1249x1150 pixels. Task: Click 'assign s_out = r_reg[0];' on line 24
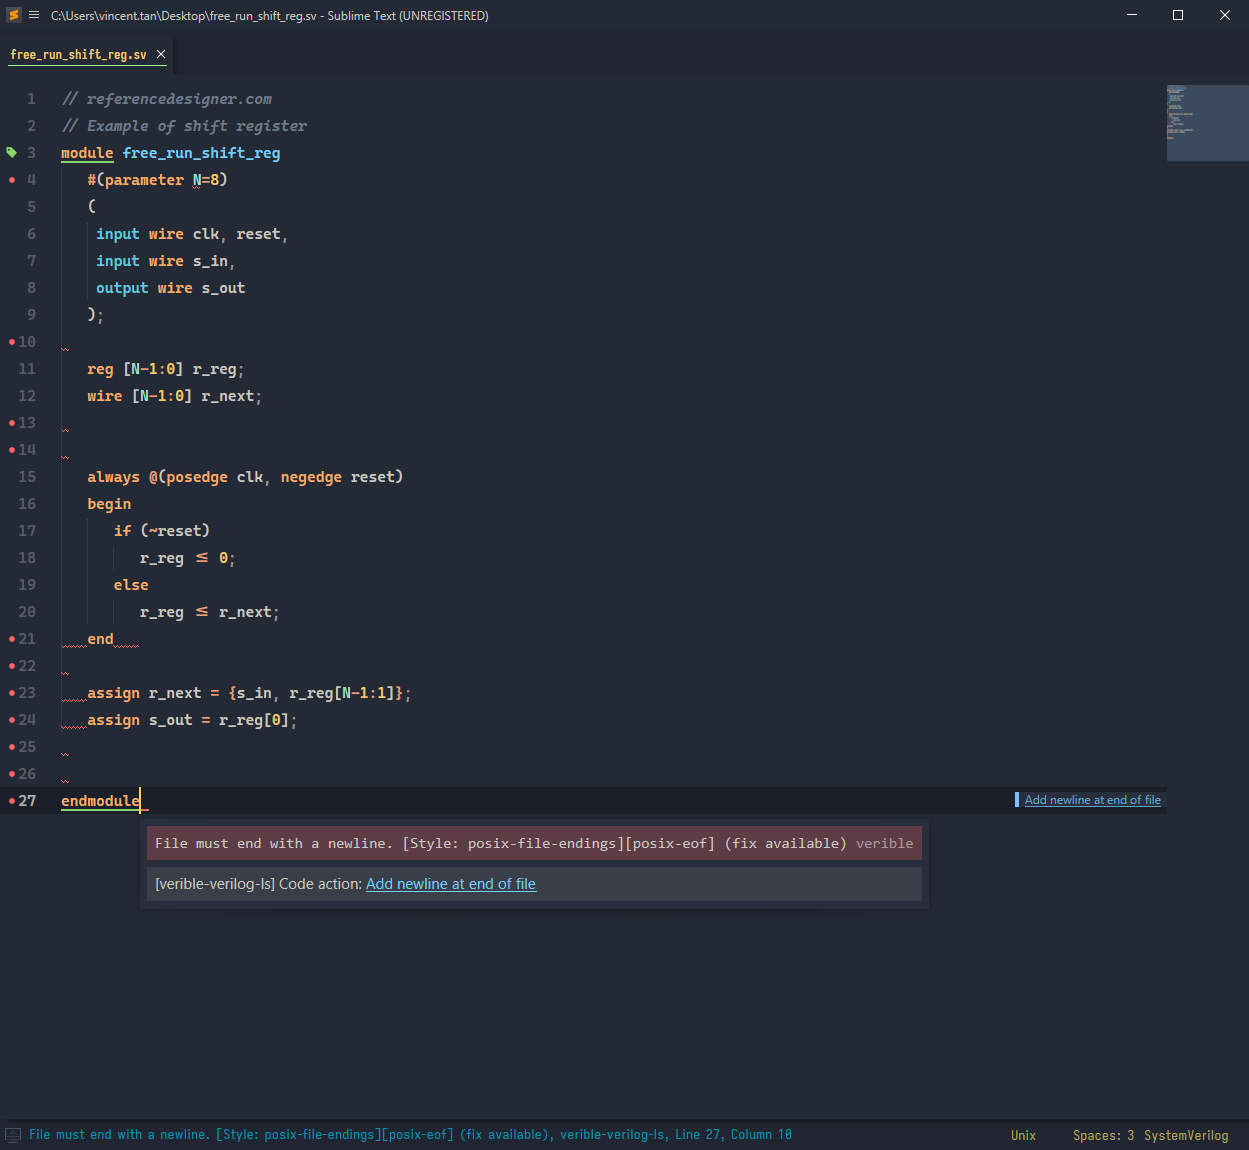192,720
